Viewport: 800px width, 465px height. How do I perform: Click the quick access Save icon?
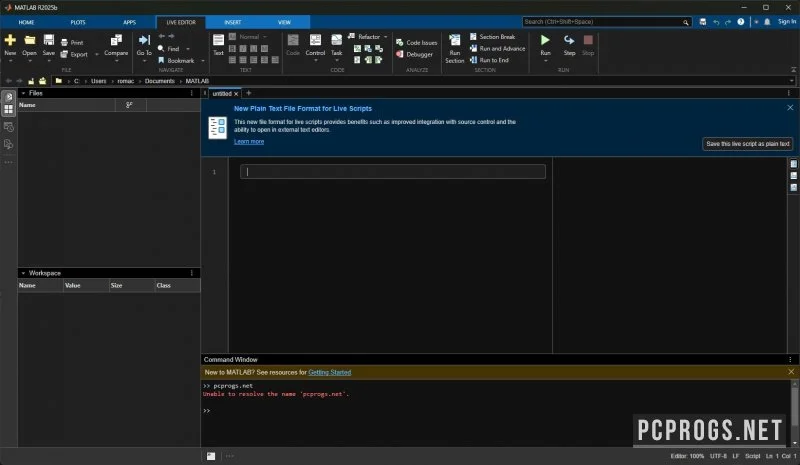coord(703,22)
